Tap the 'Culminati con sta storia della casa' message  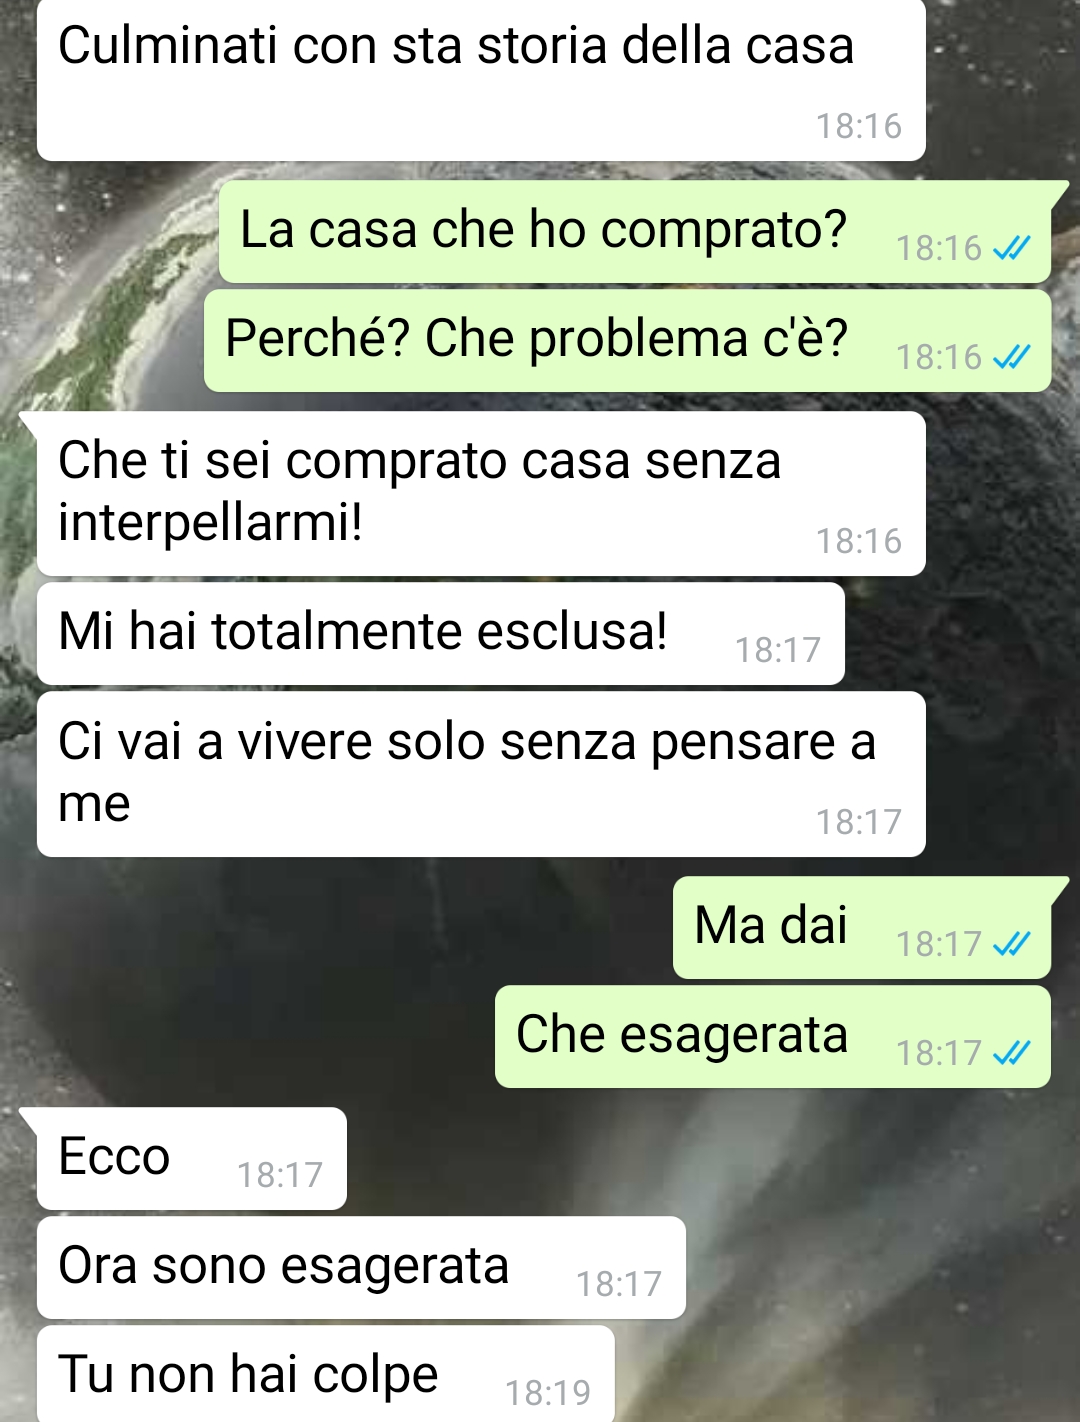tap(481, 79)
